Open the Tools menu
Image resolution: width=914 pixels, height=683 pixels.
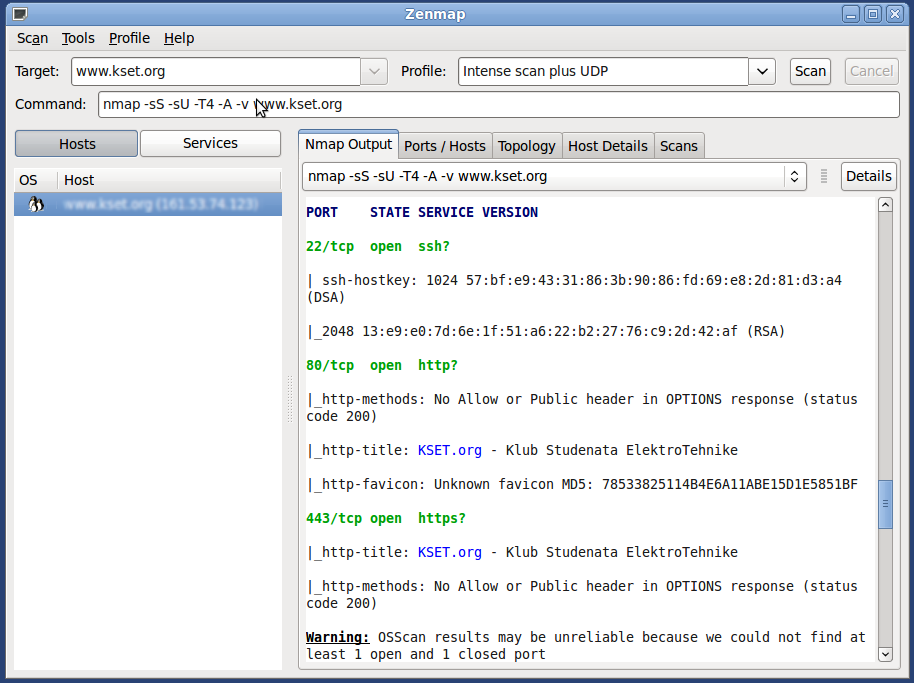78,38
